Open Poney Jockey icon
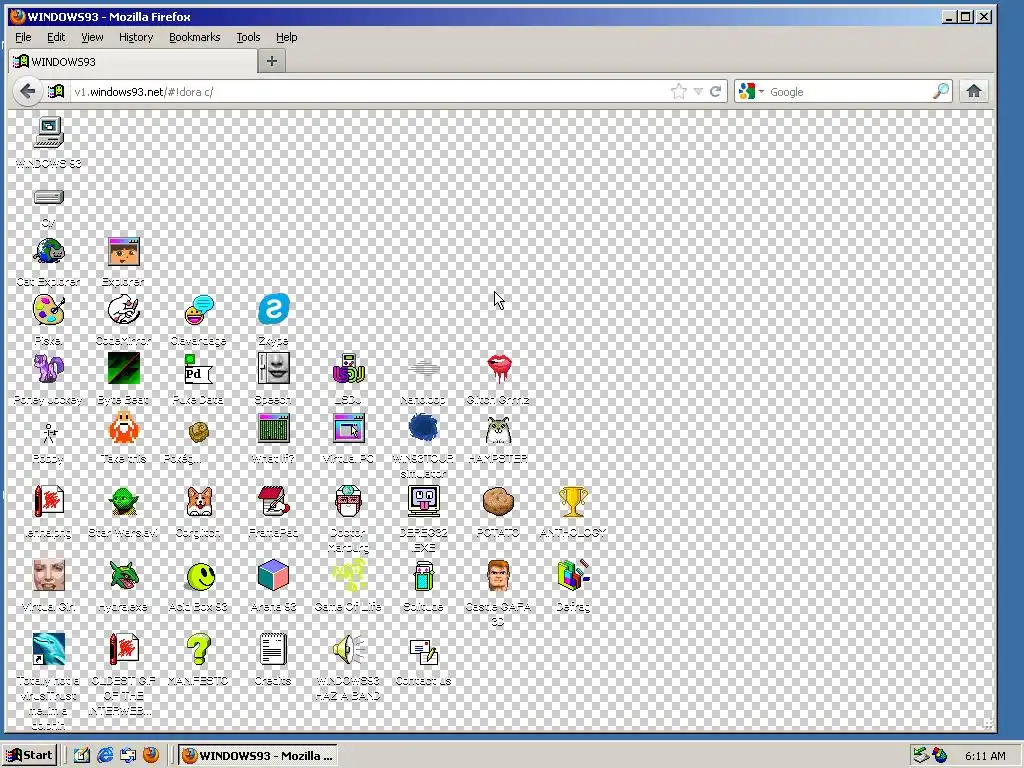 pyautogui.click(x=49, y=369)
